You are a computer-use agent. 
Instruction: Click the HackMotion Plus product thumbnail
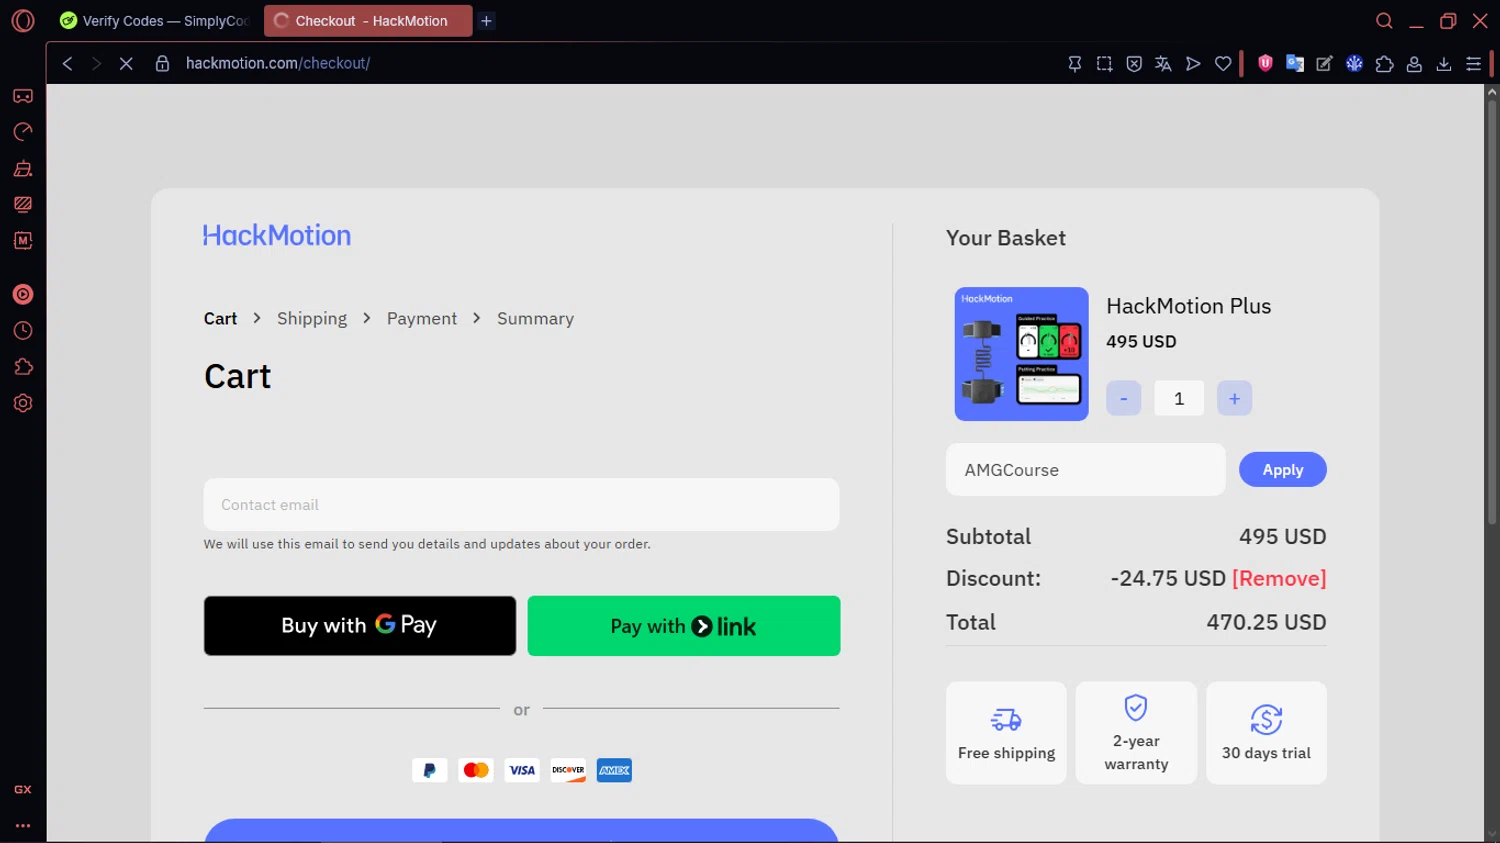1021,354
